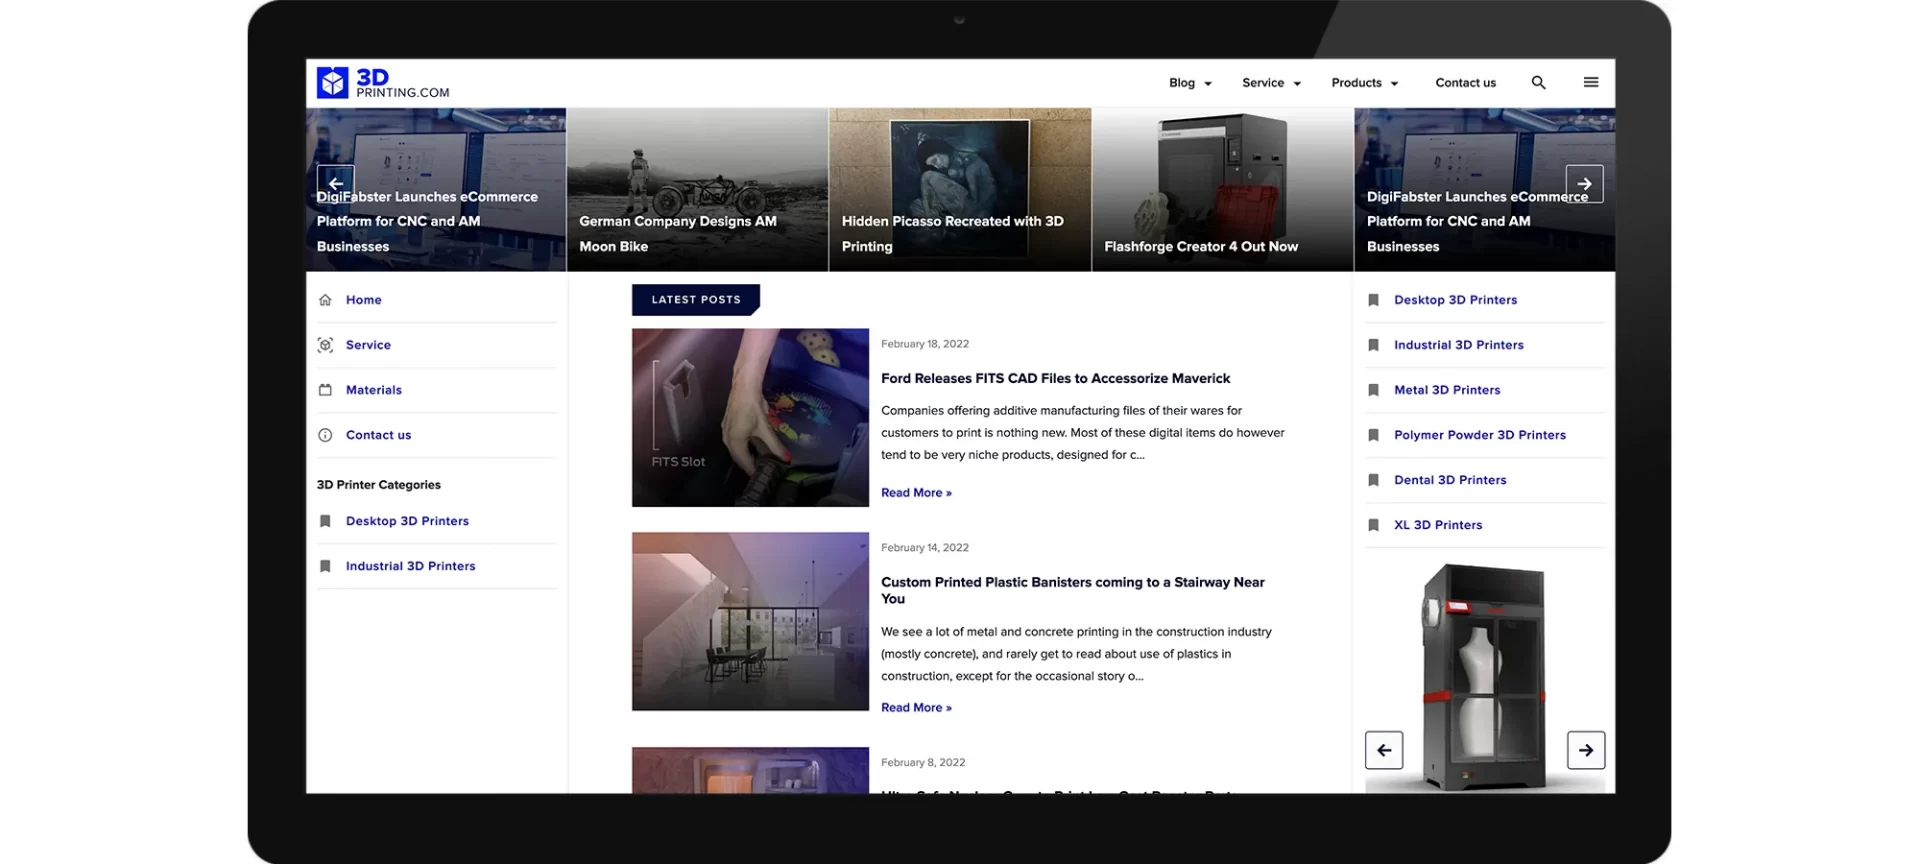Click the Materials icon in left sidebar
Image resolution: width=1920 pixels, height=864 pixels.
click(325, 390)
